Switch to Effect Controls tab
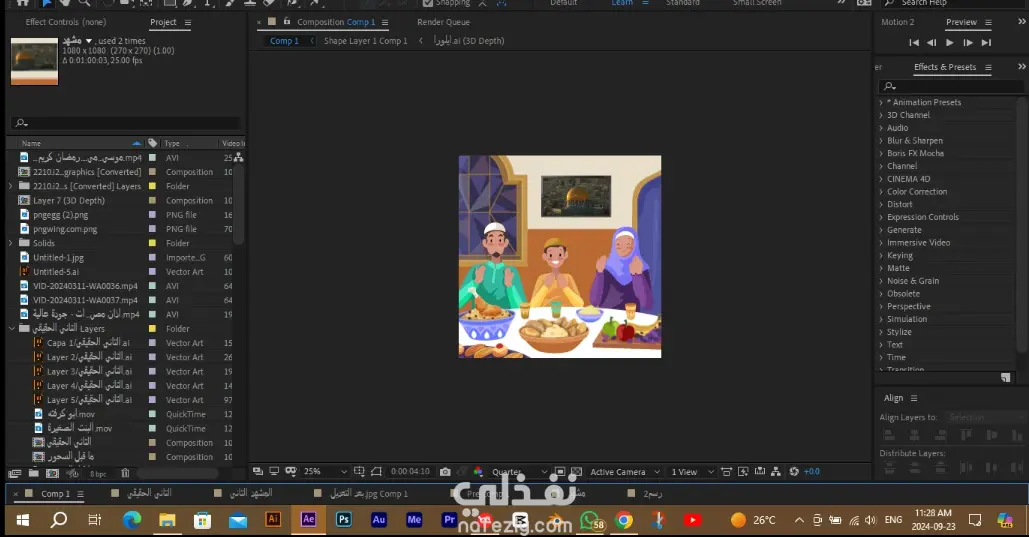1029x537 pixels. click(66, 22)
